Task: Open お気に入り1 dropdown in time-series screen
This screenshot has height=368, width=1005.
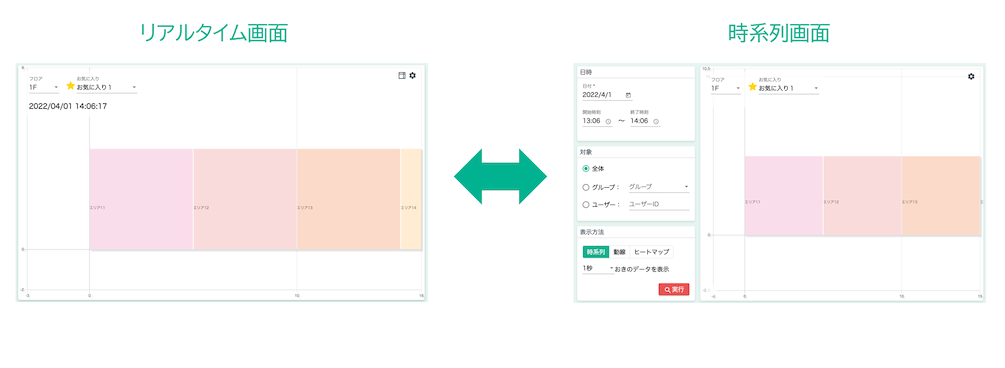Action: coord(788,88)
